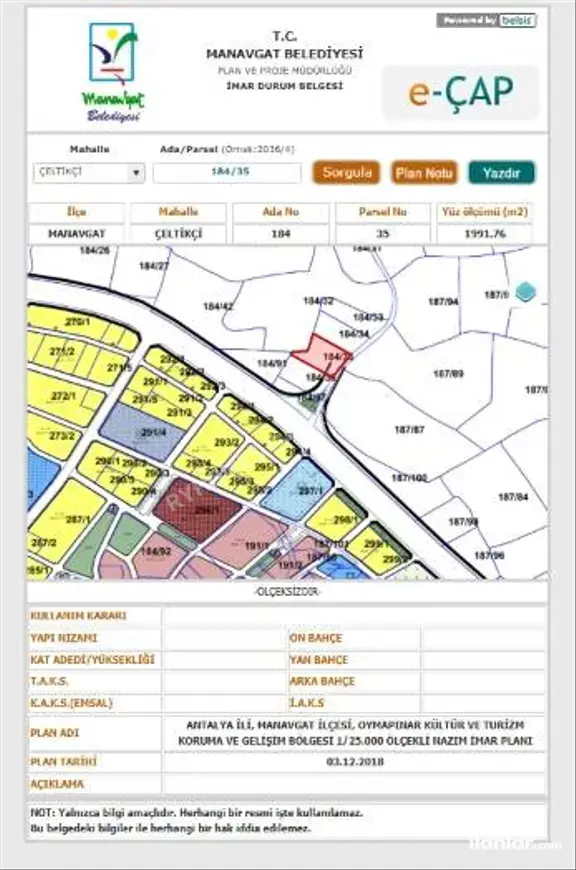
Task: Click the Yazdır print button
Action: [502, 173]
